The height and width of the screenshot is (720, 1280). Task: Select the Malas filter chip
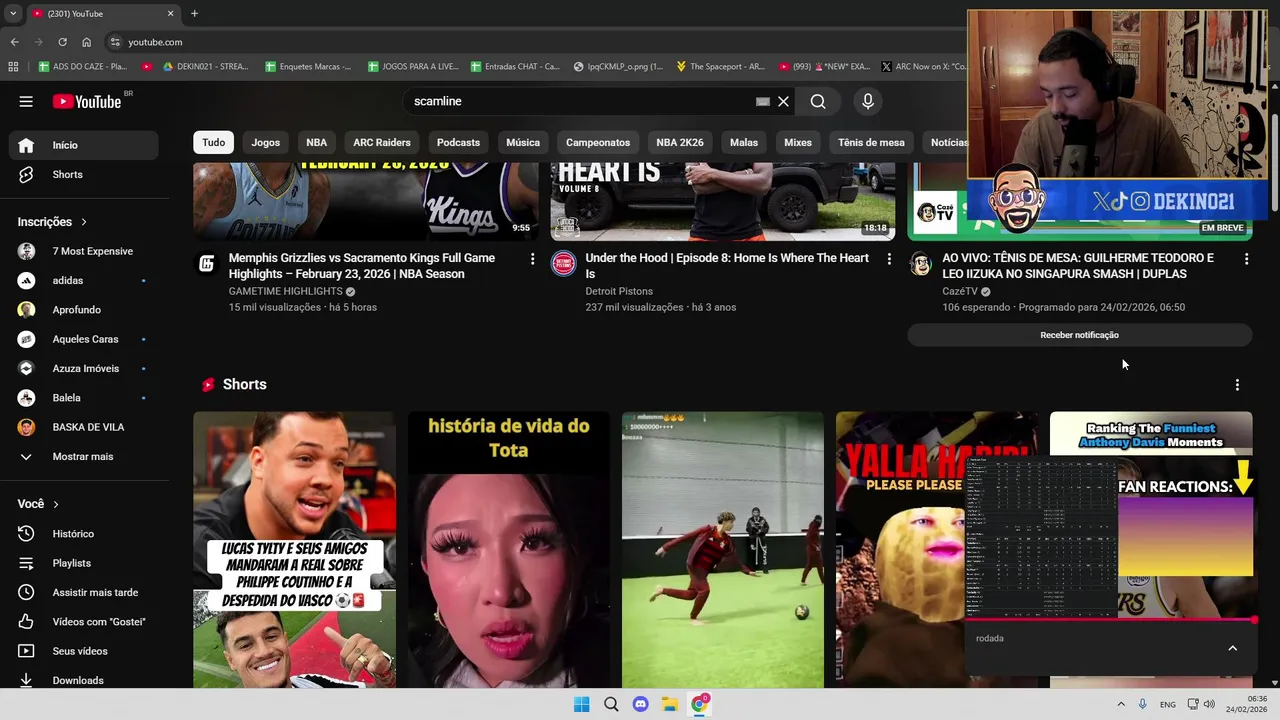(x=744, y=142)
